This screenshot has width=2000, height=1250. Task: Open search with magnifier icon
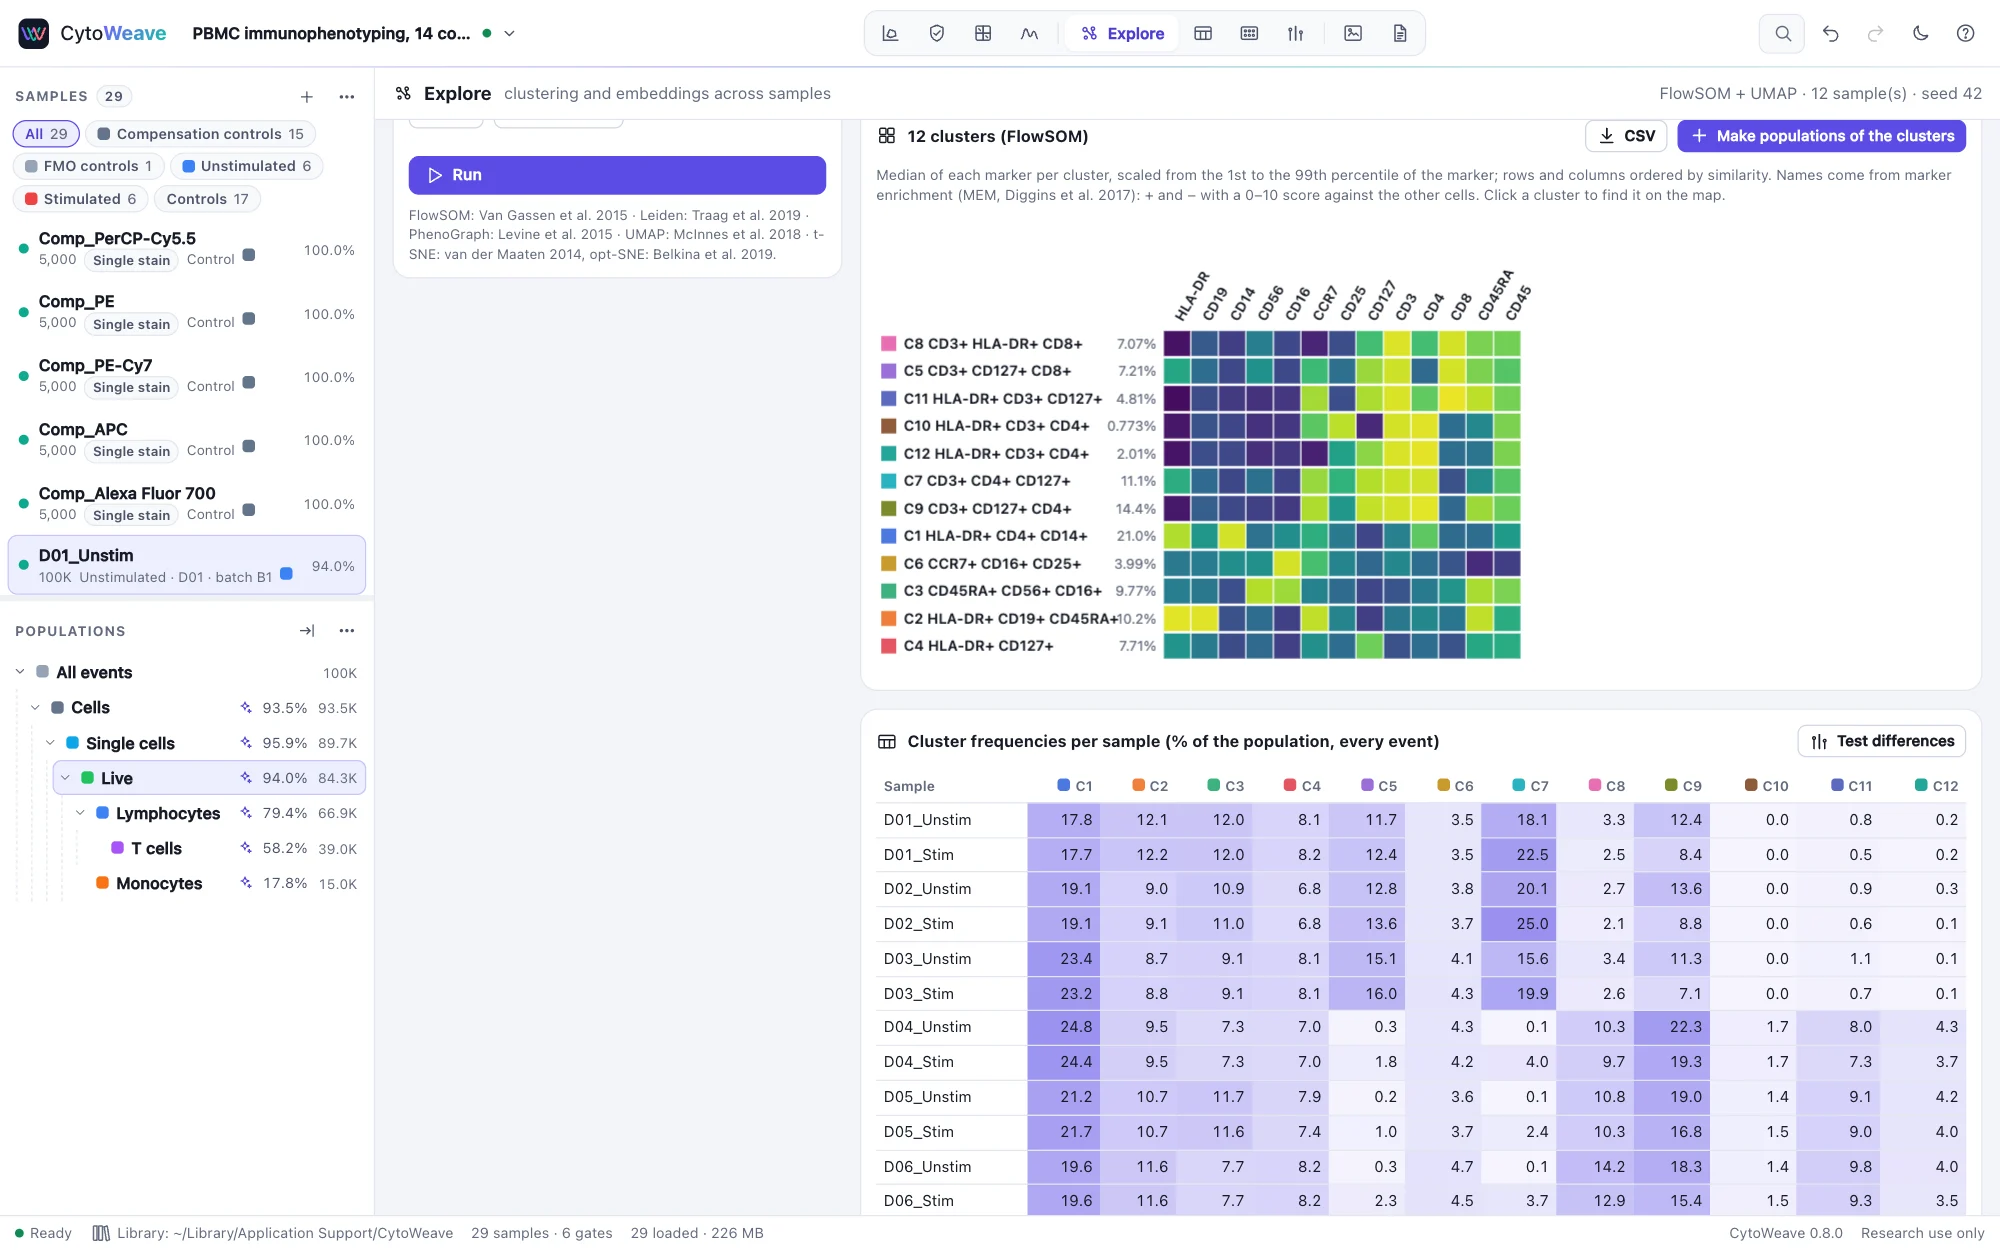coord(1782,33)
